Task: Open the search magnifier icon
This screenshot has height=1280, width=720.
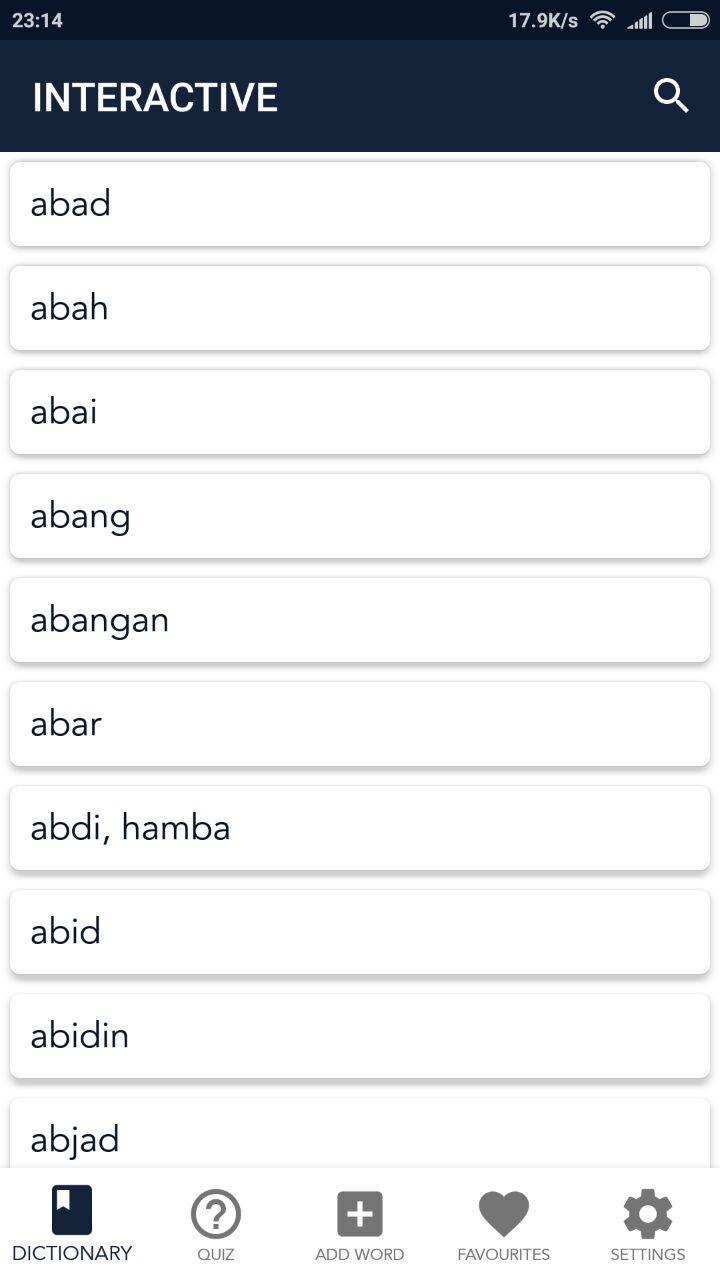Action: (671, 96)
